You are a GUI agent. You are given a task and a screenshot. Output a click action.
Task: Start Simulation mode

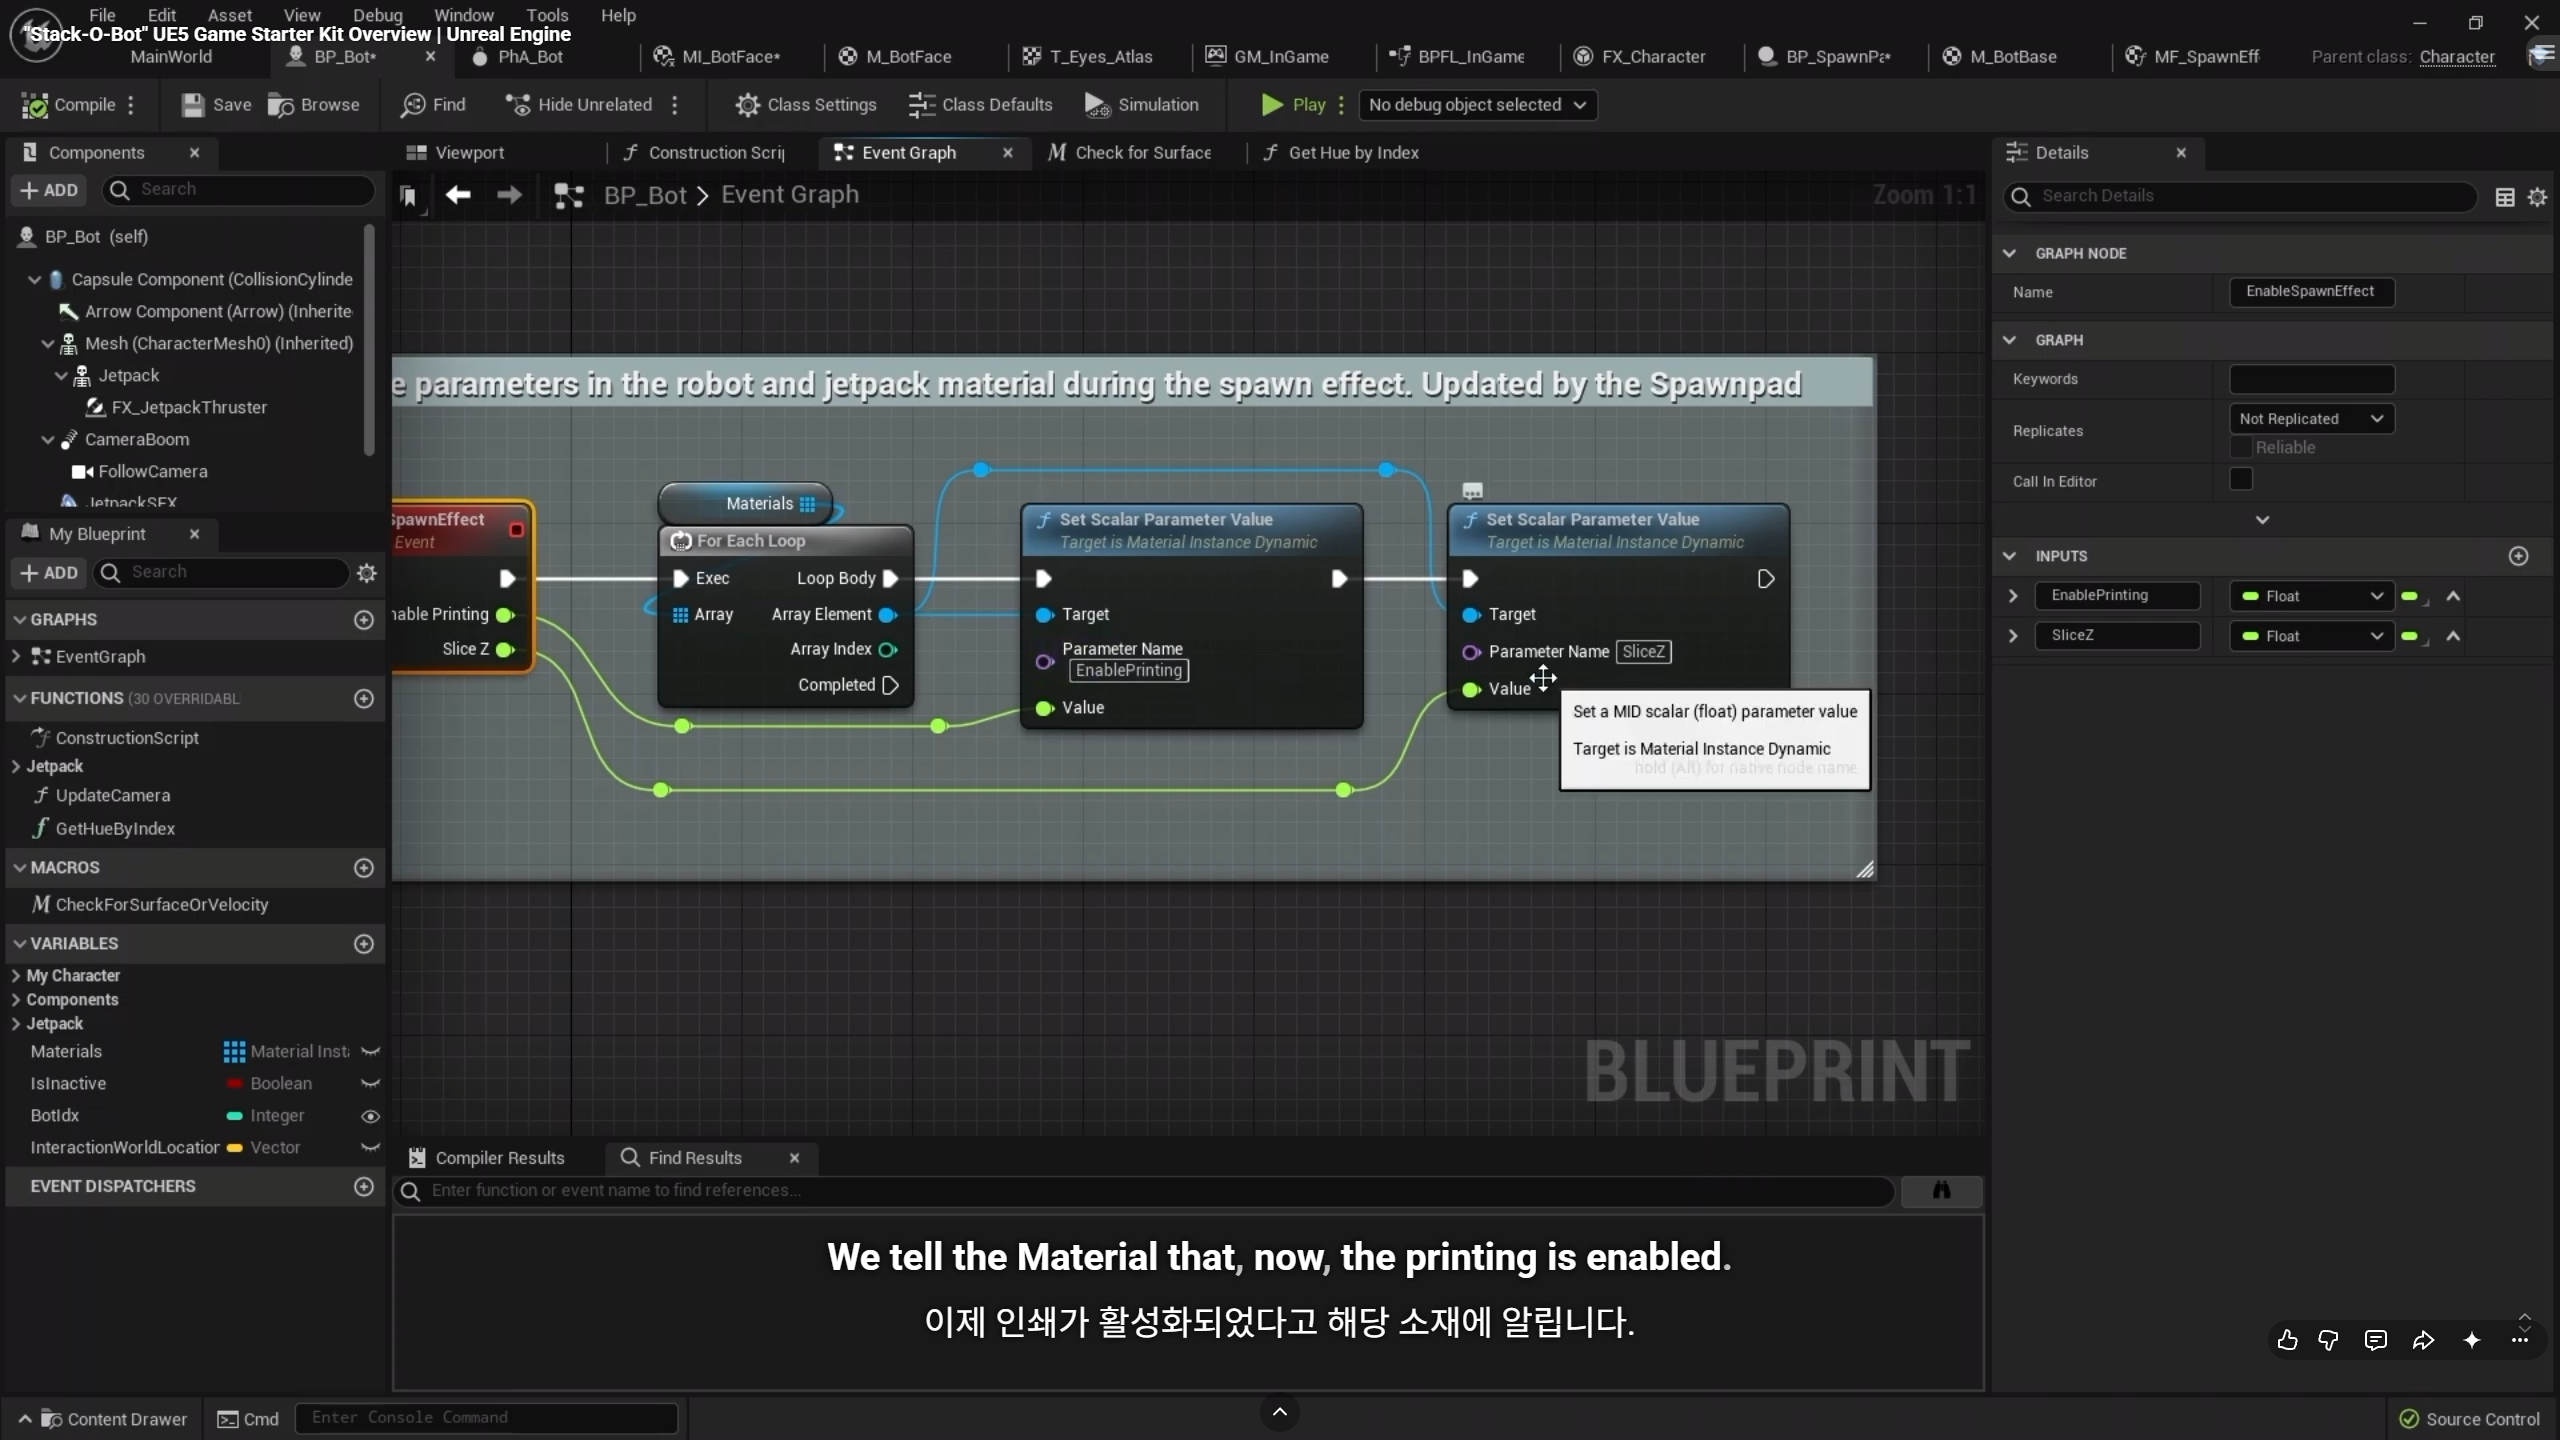[1141, 105]
